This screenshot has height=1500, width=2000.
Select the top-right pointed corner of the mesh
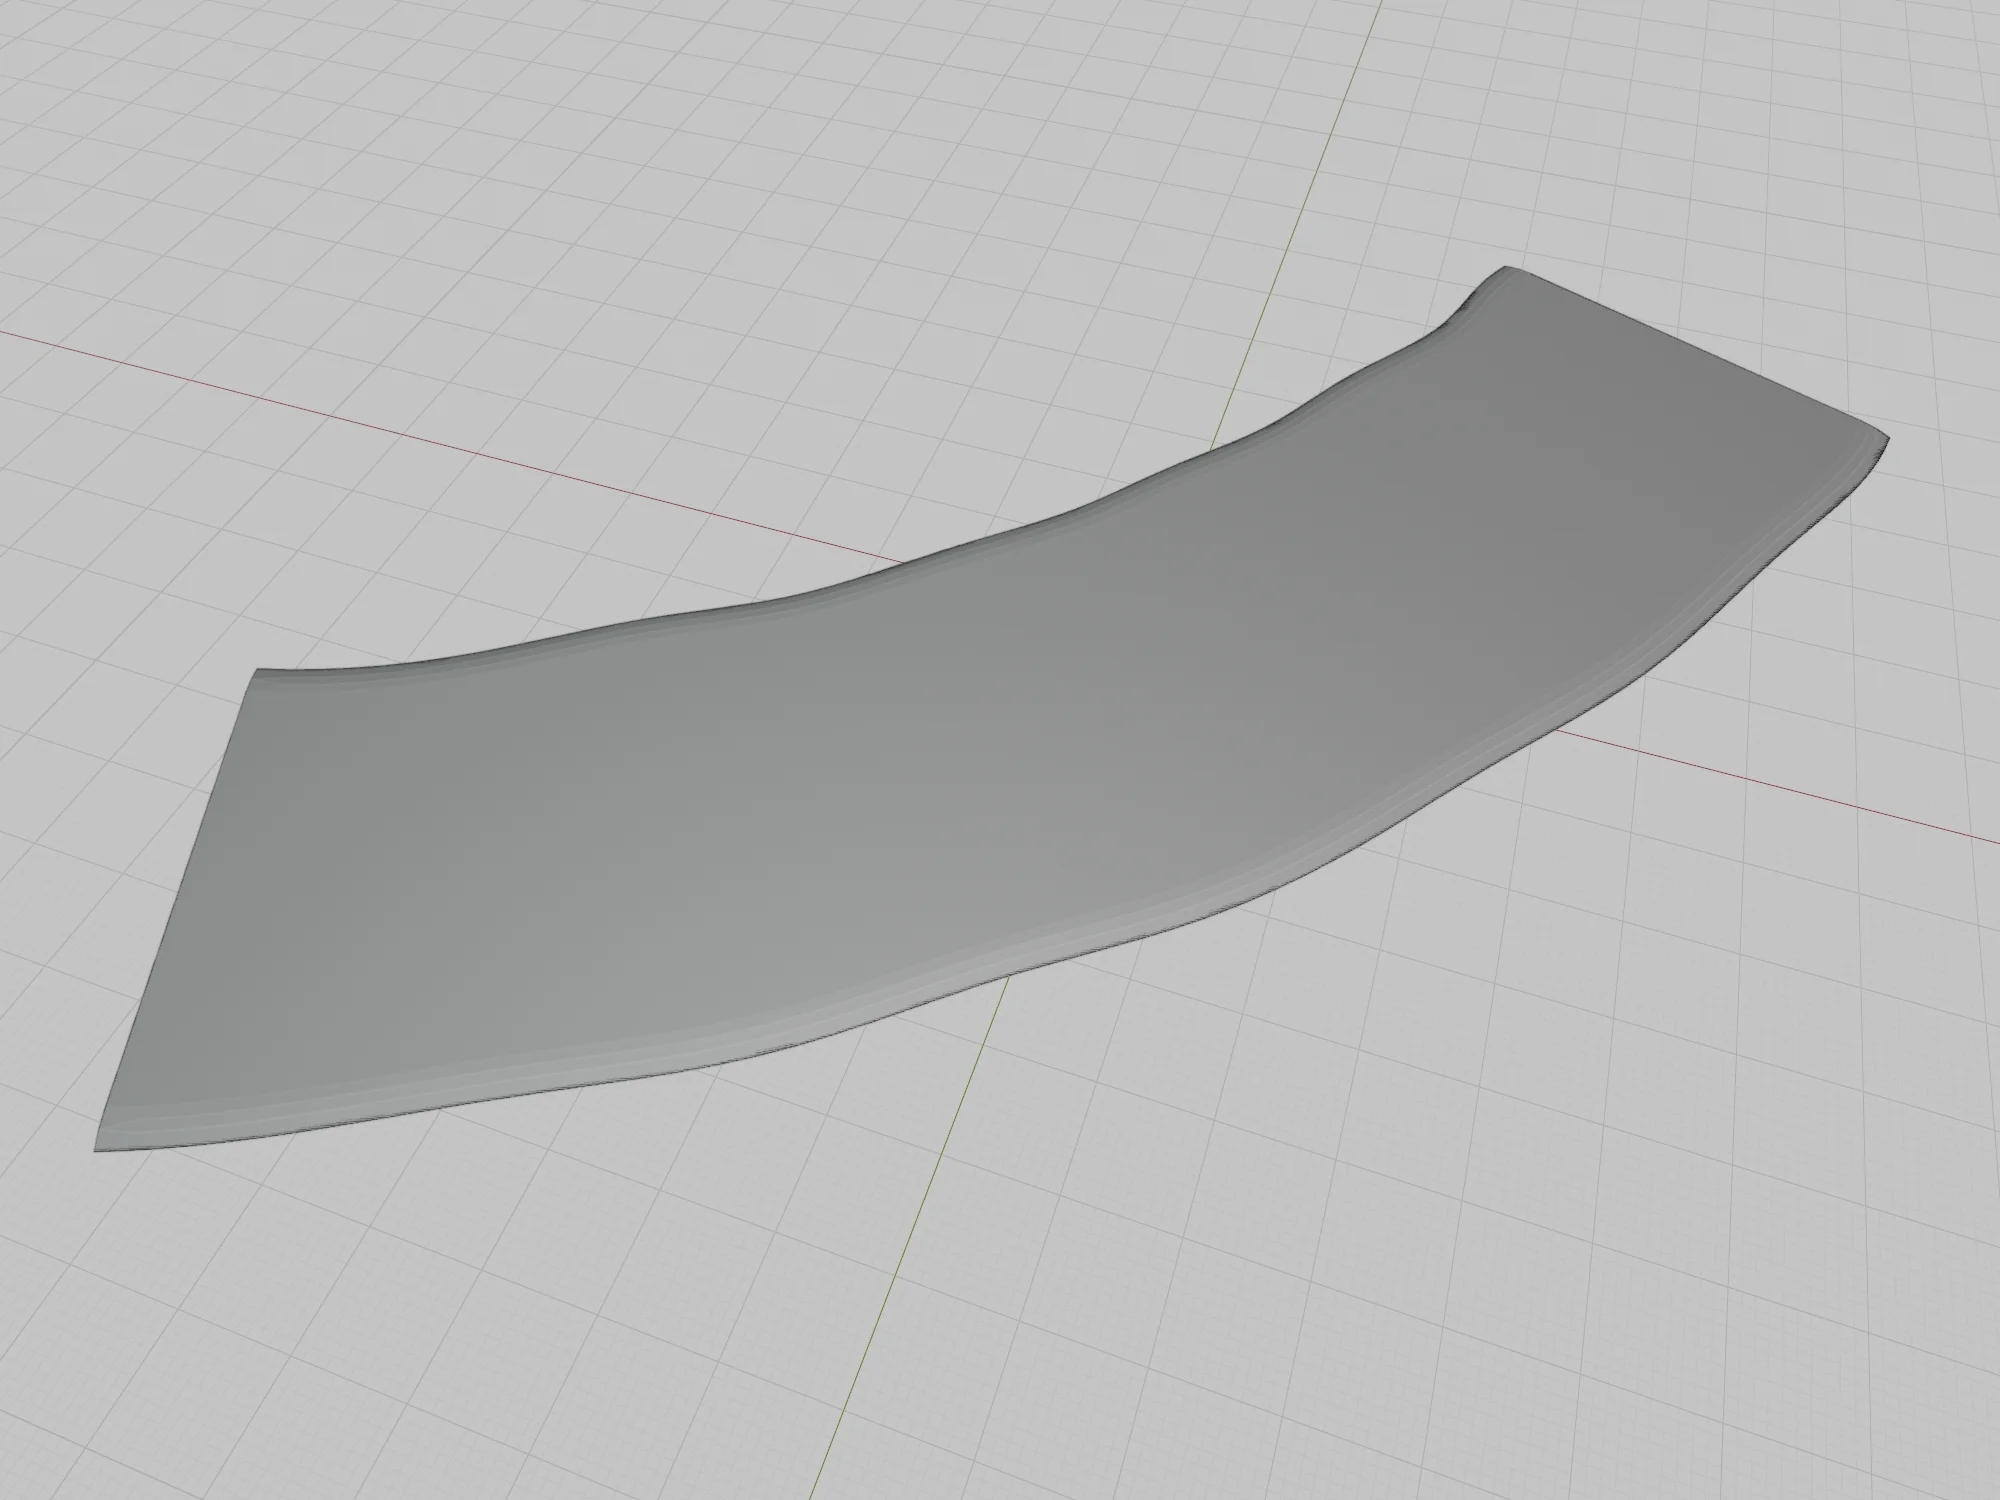coord(1507,269)
